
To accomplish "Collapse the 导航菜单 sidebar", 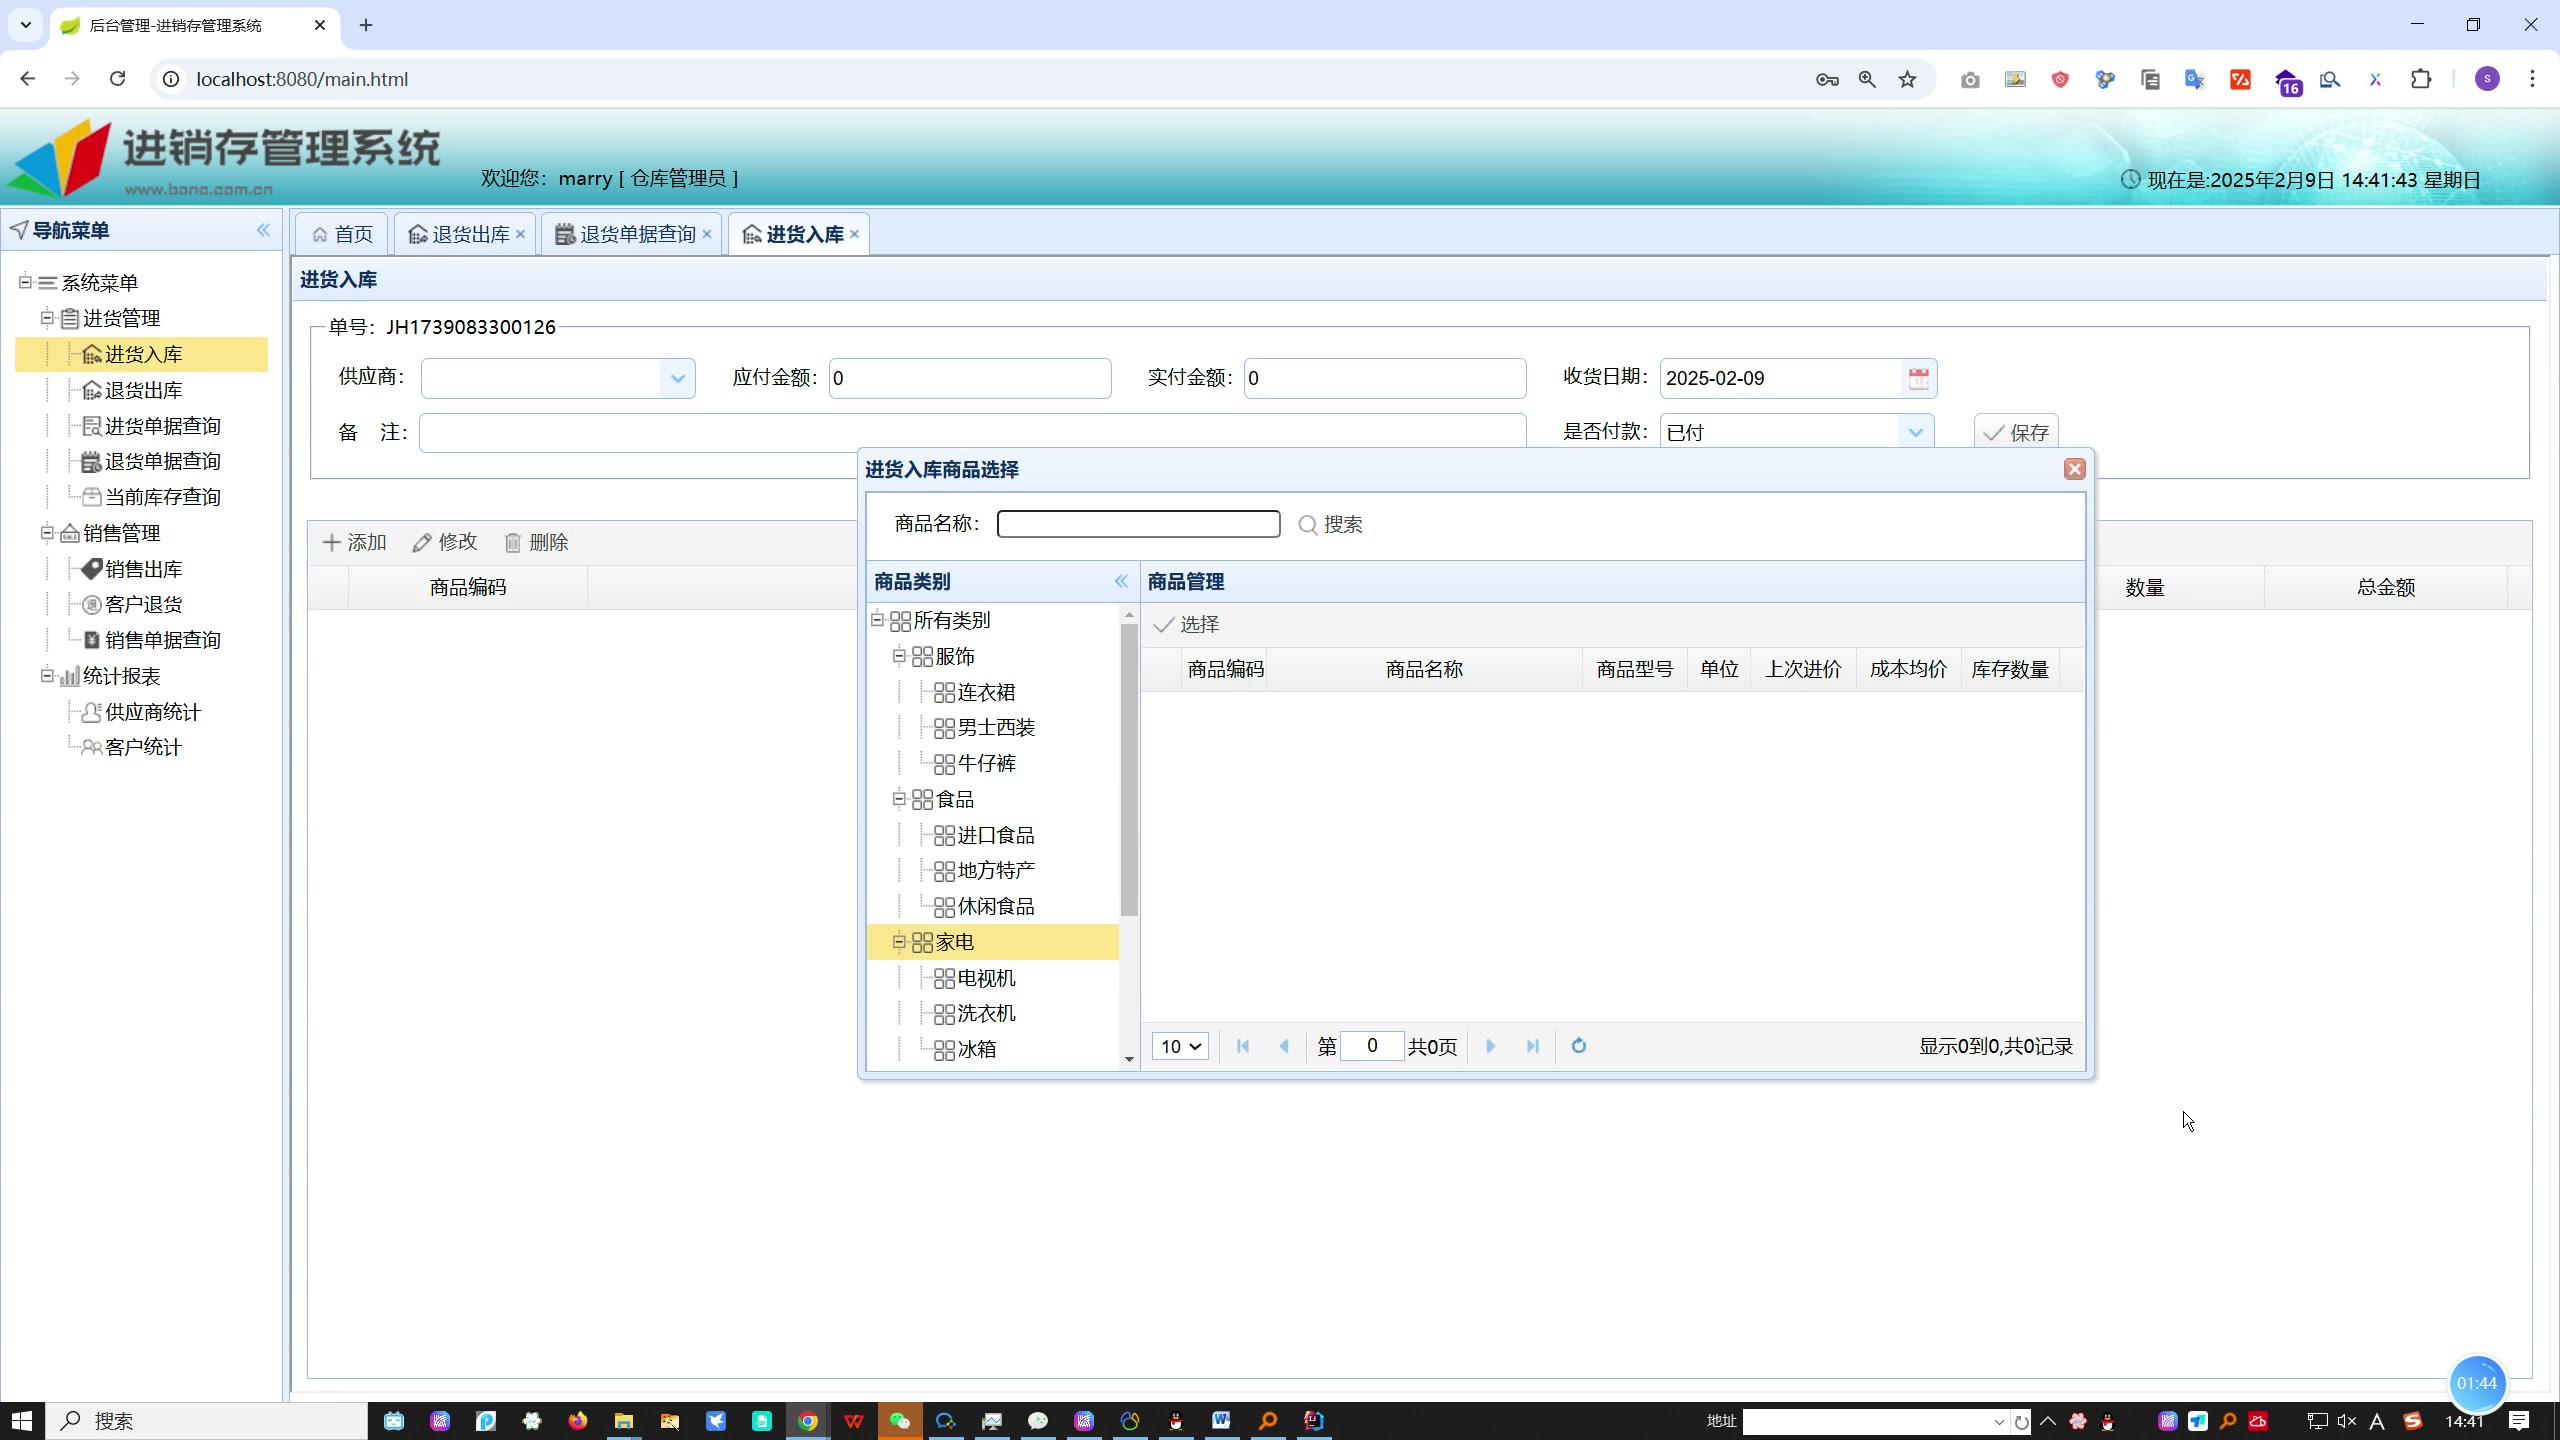I will click(x=263, y=230).
